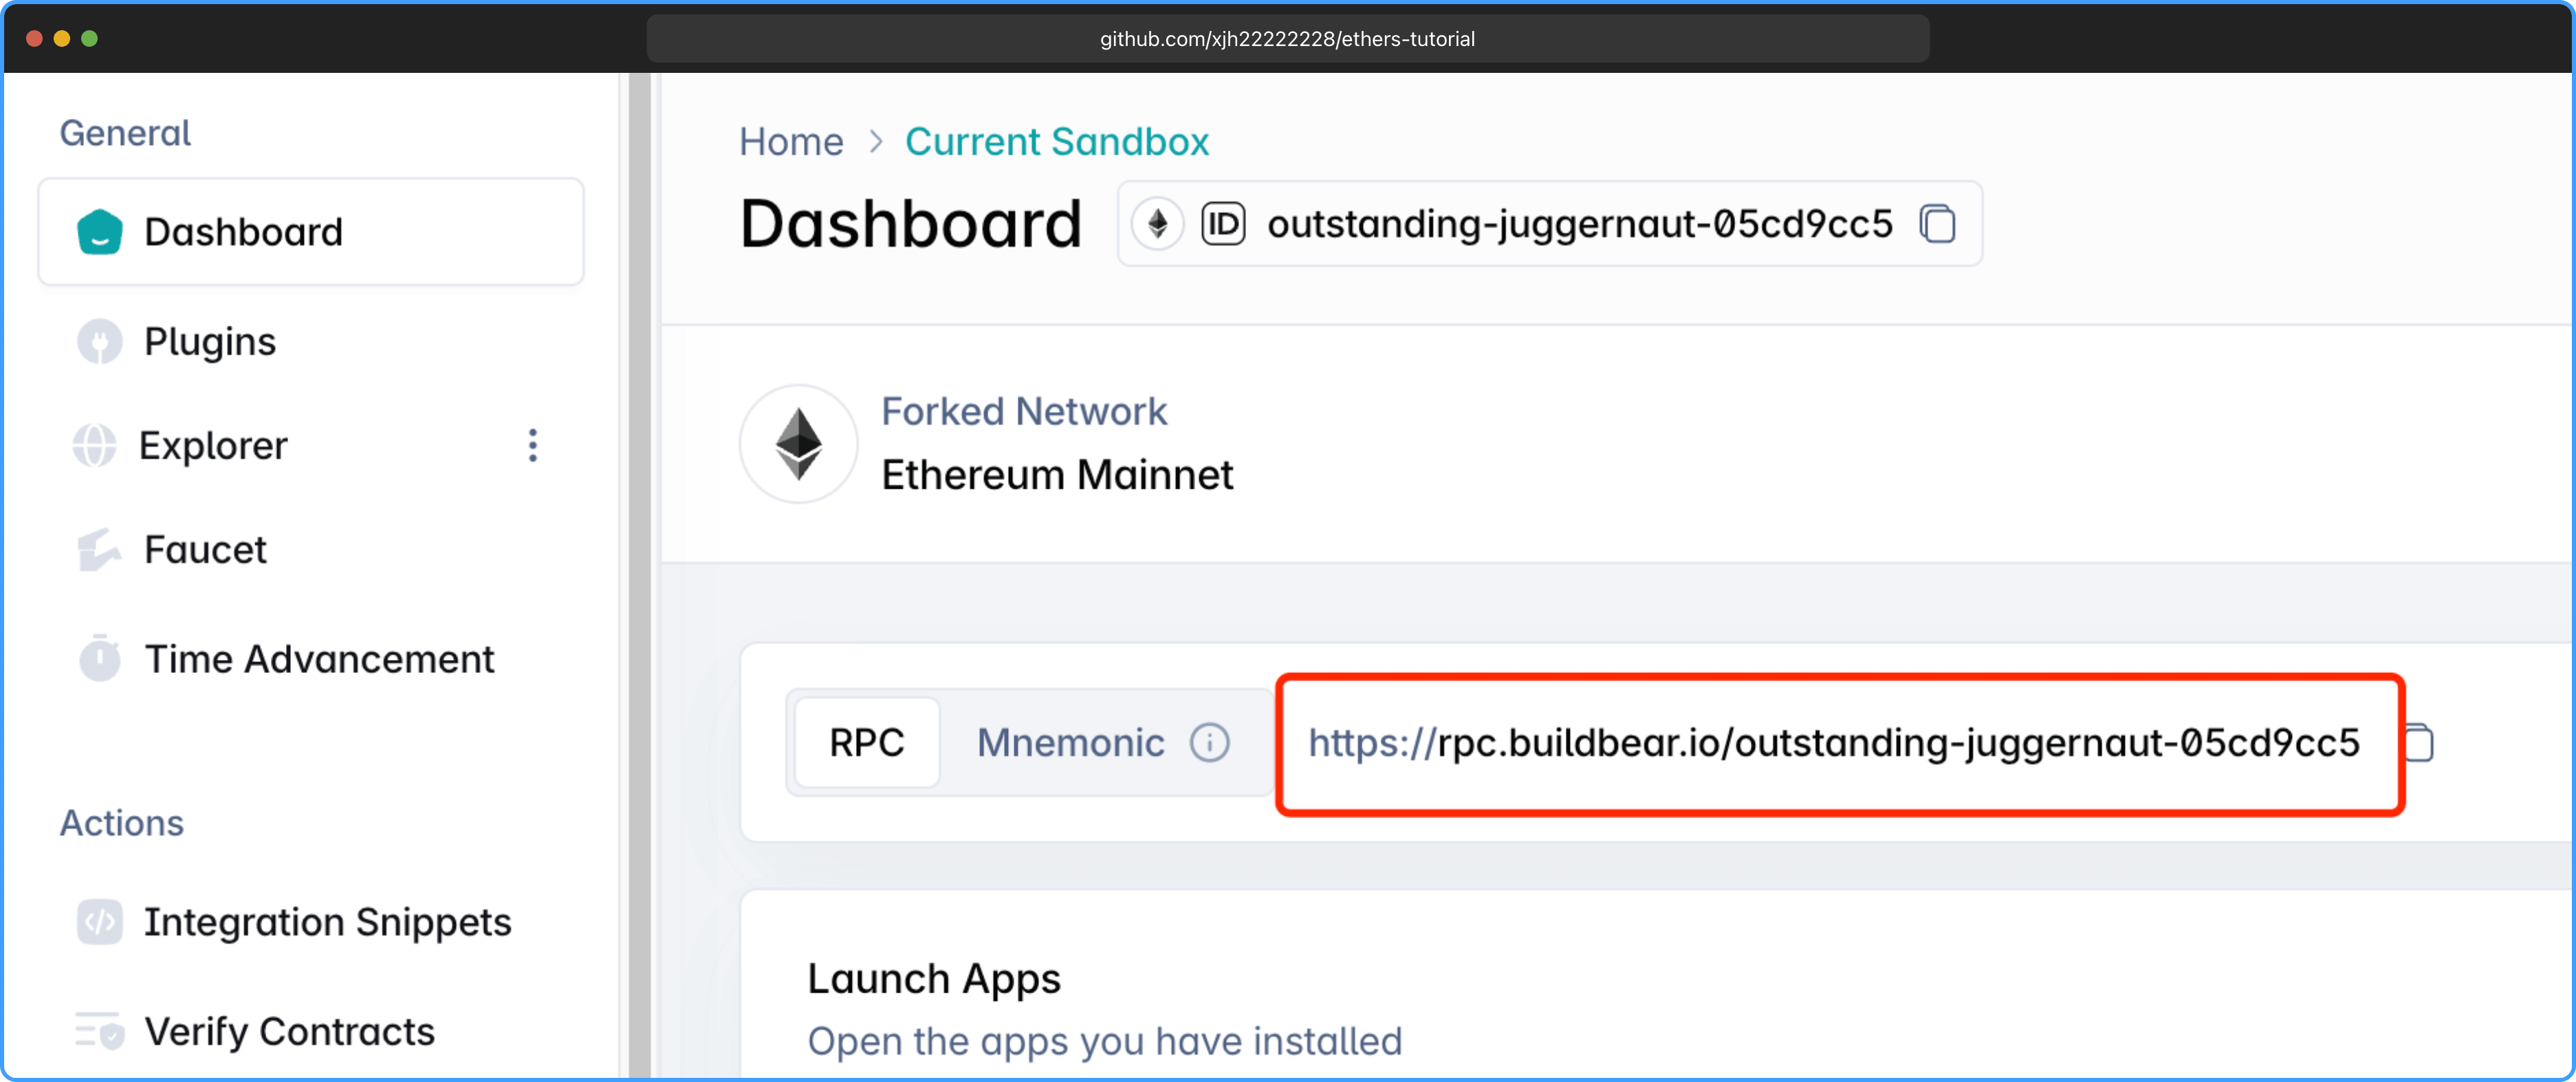Click the Actions section label

click(x=122, y=824)
